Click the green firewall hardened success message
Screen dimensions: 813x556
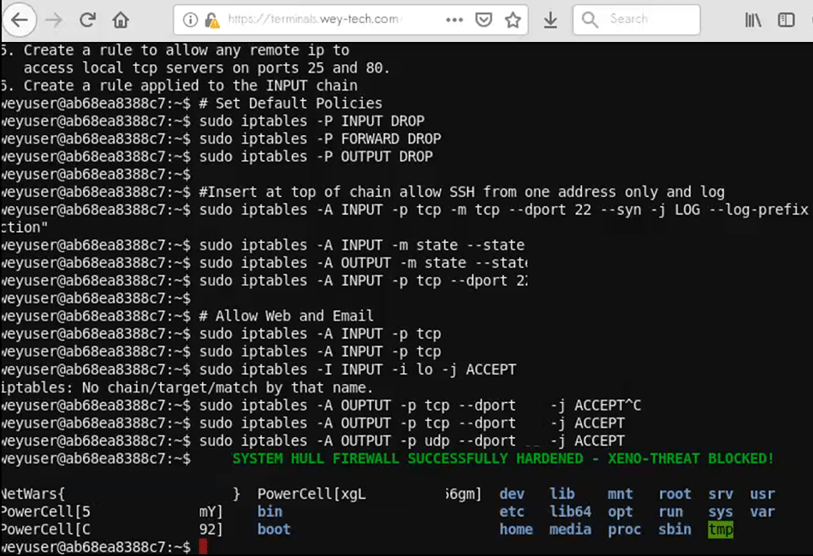click(x=503, y=458)
